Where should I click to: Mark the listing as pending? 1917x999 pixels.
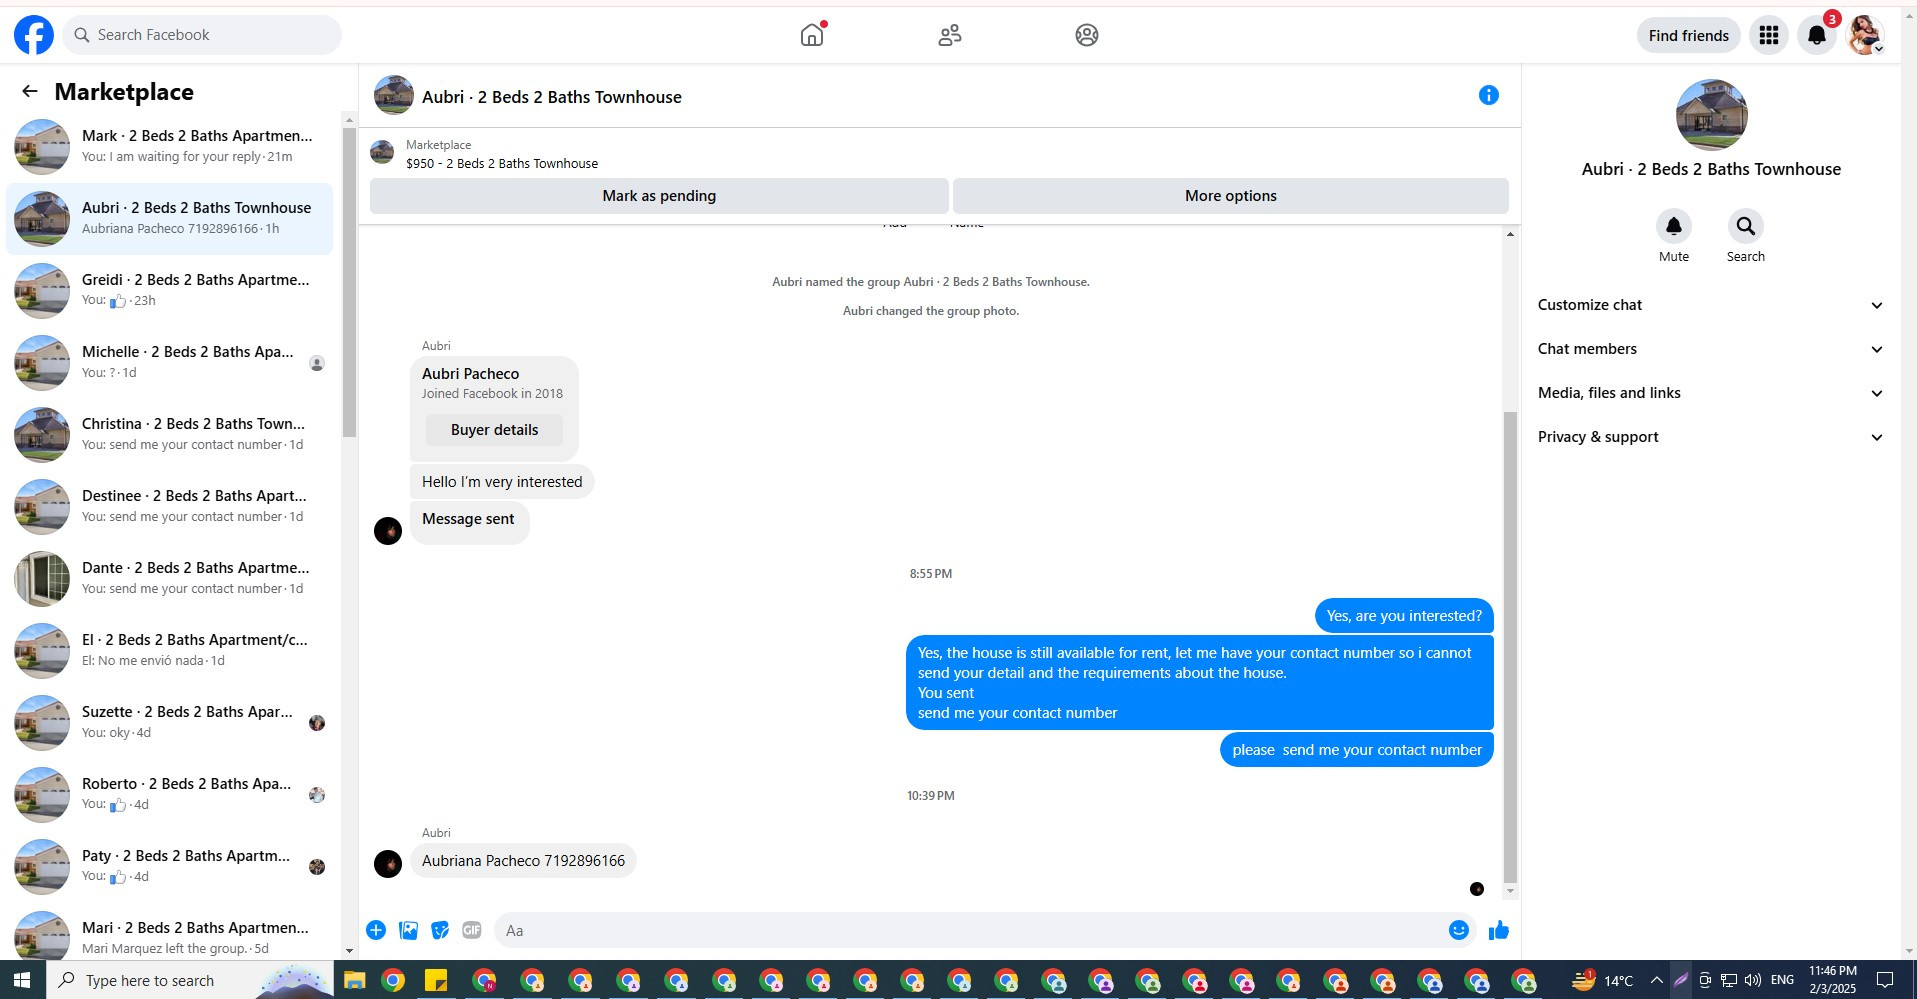pos(659,196)
